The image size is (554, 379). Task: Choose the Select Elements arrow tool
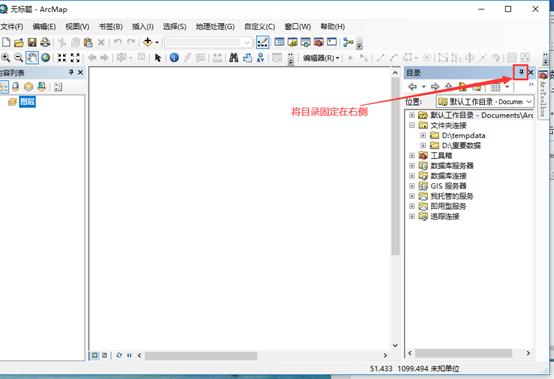click(x=158, y=58)
